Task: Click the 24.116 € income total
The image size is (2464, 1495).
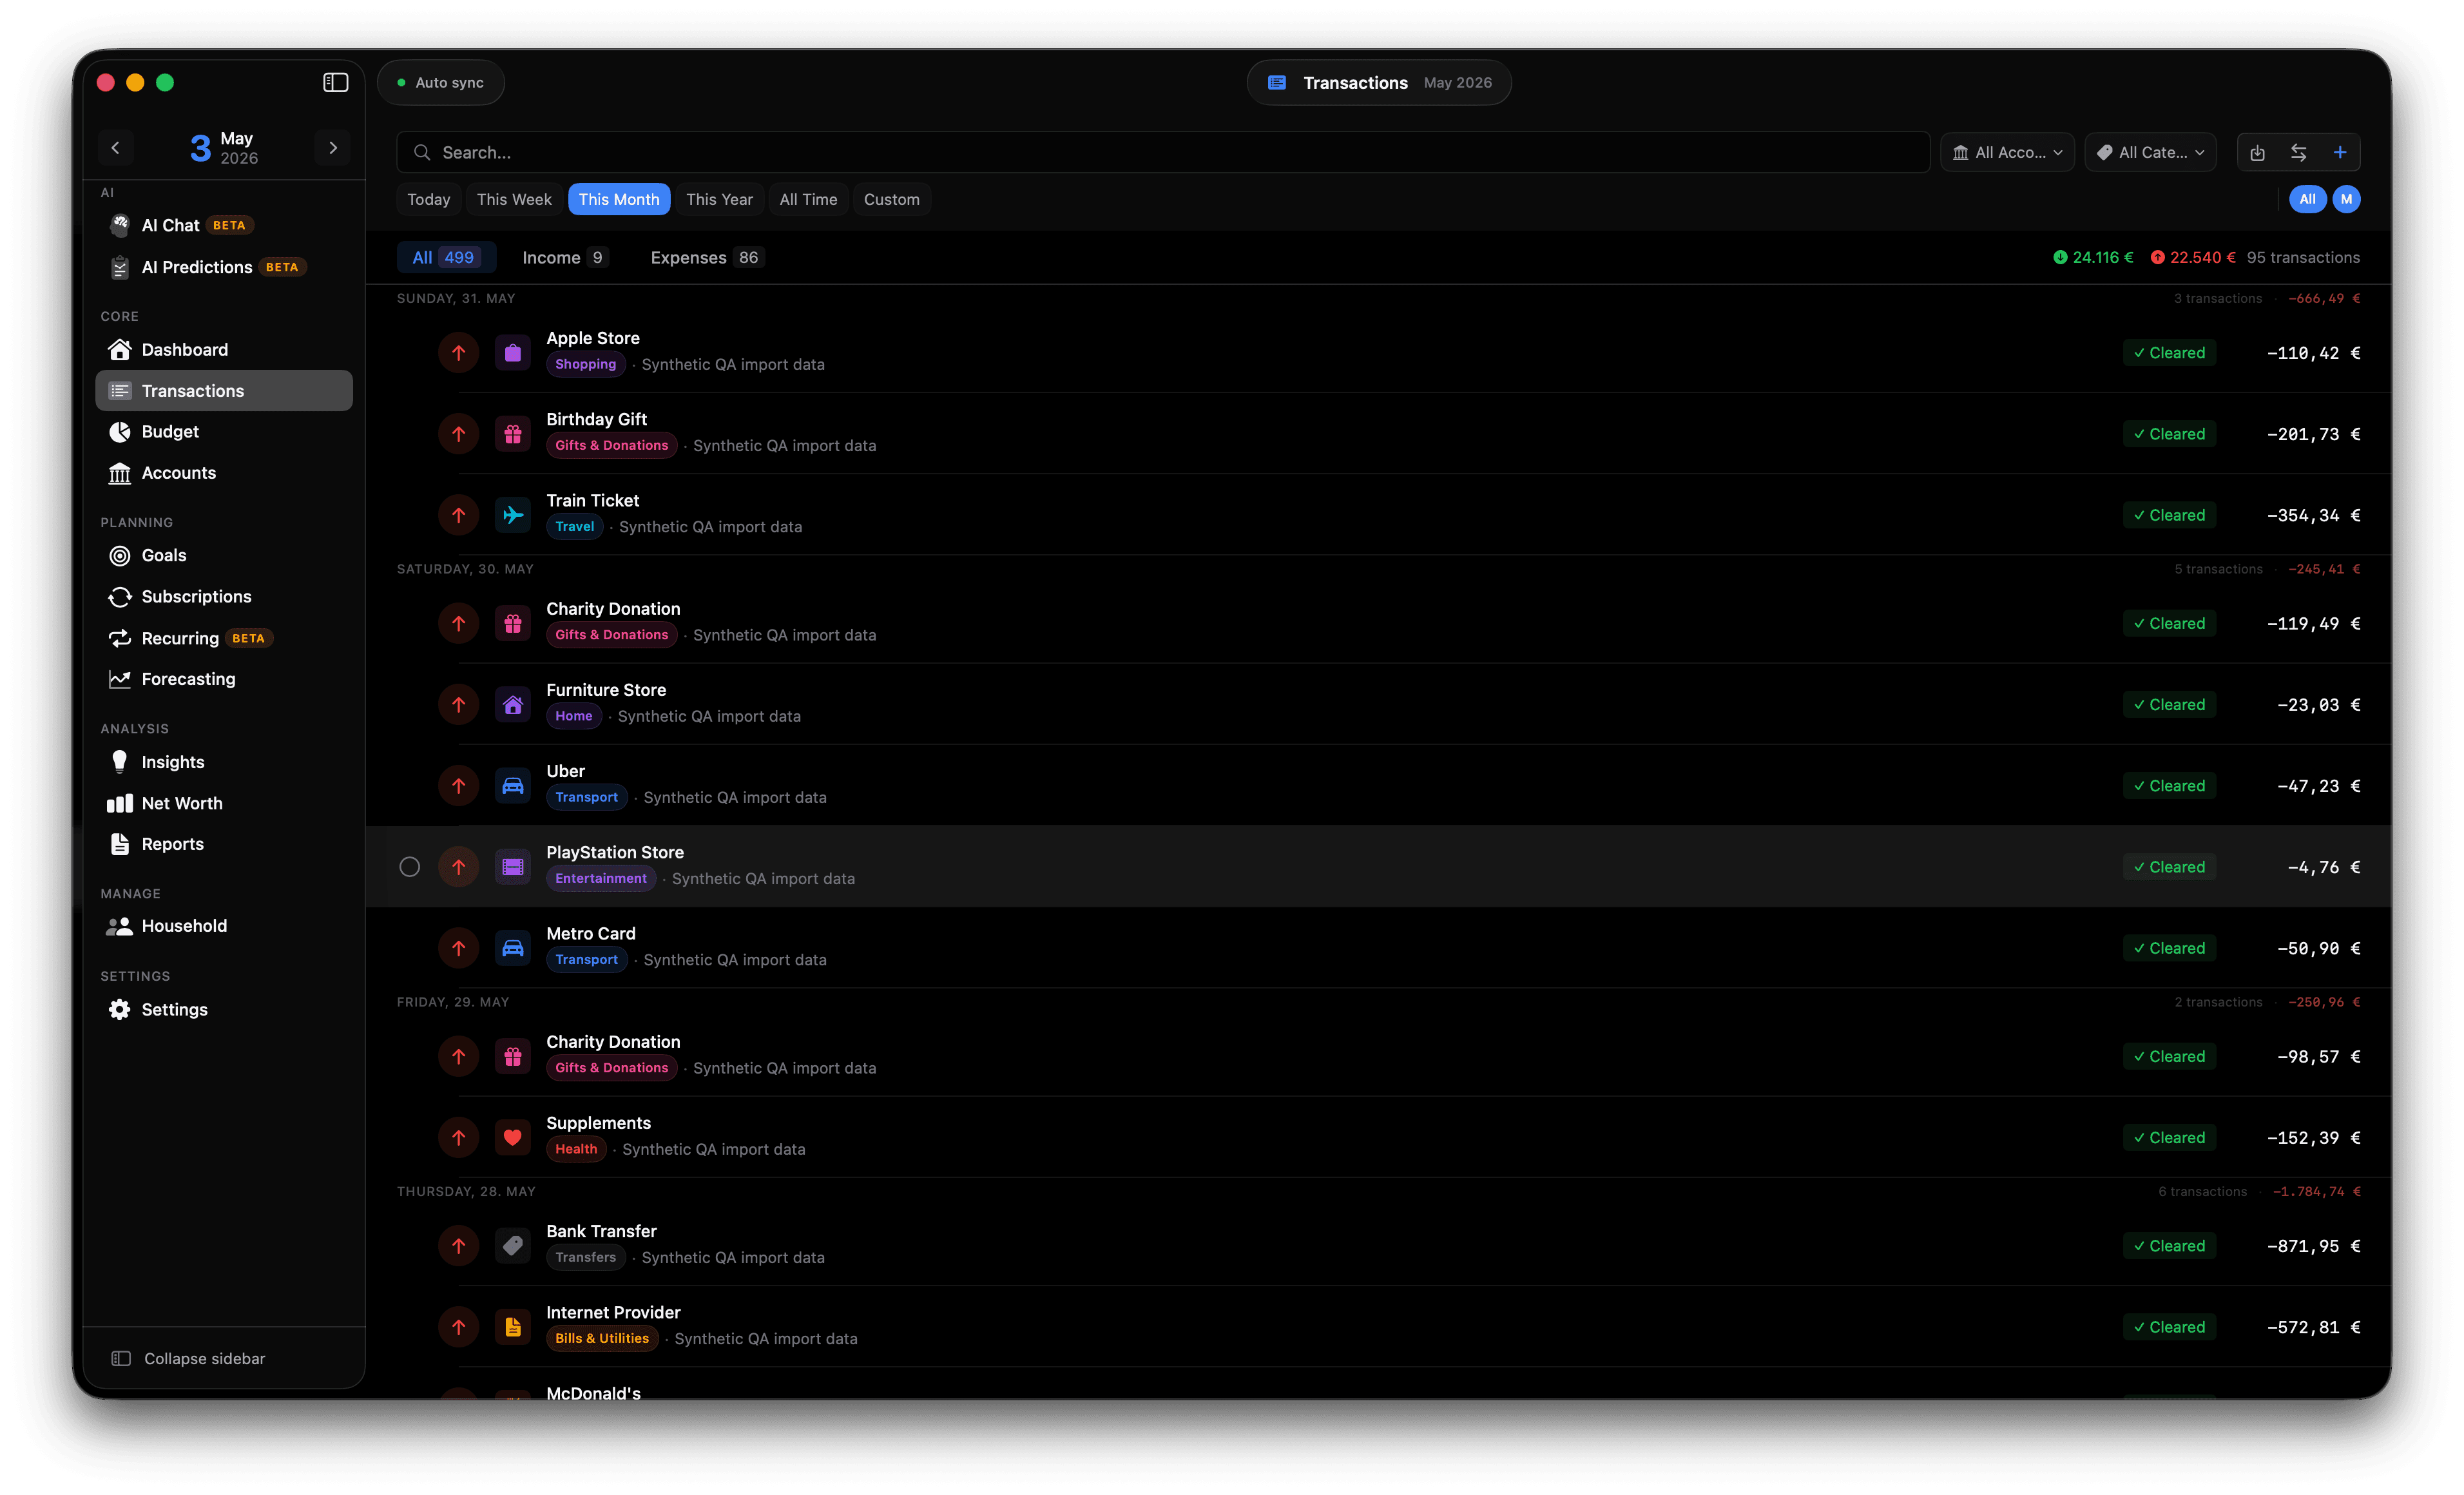Action: pos(2093,257)
